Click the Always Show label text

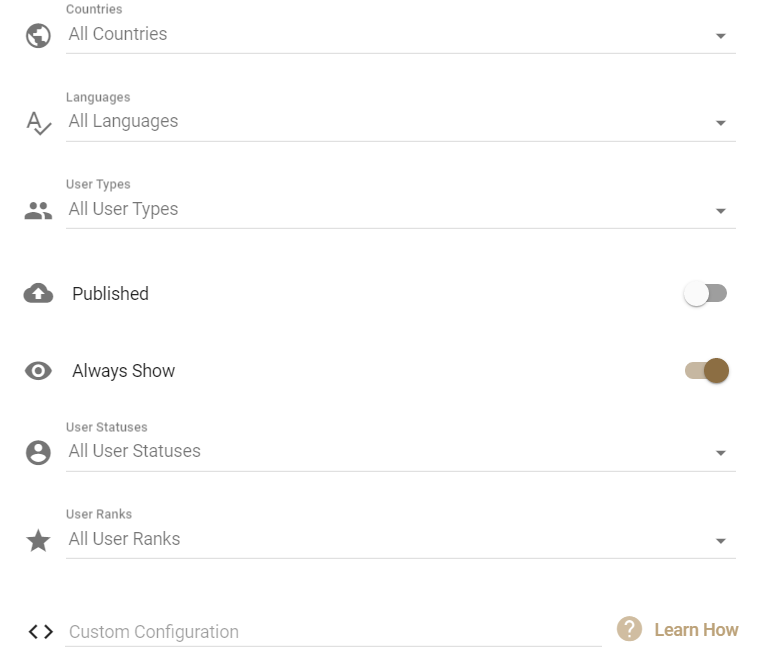[123, 371]
